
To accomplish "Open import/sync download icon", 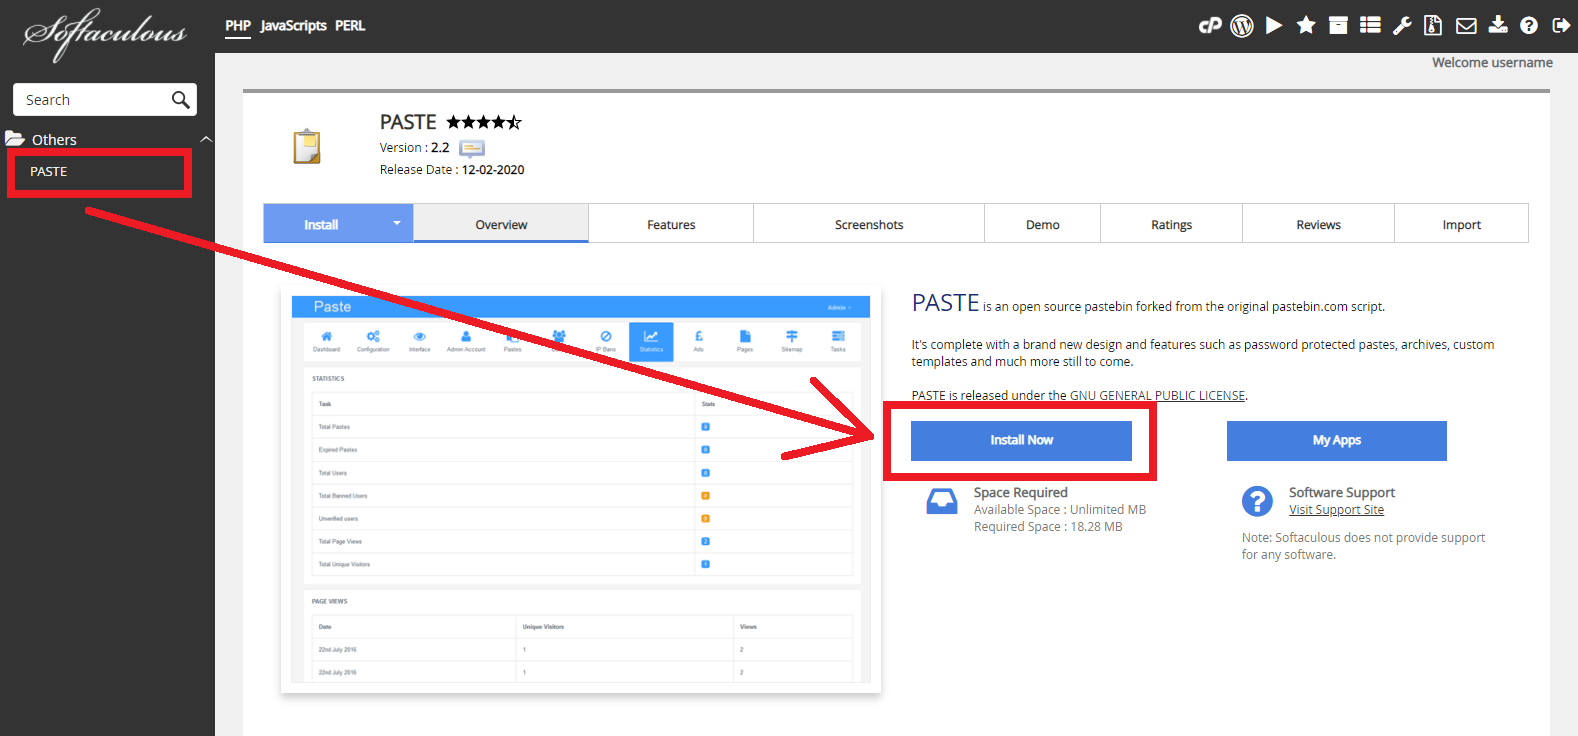I will 1498,25.
